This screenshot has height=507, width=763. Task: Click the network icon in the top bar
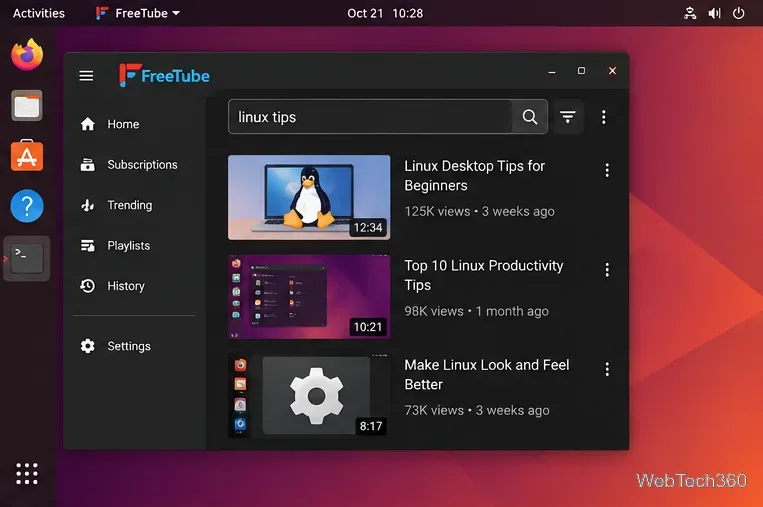tap(690, 13)
